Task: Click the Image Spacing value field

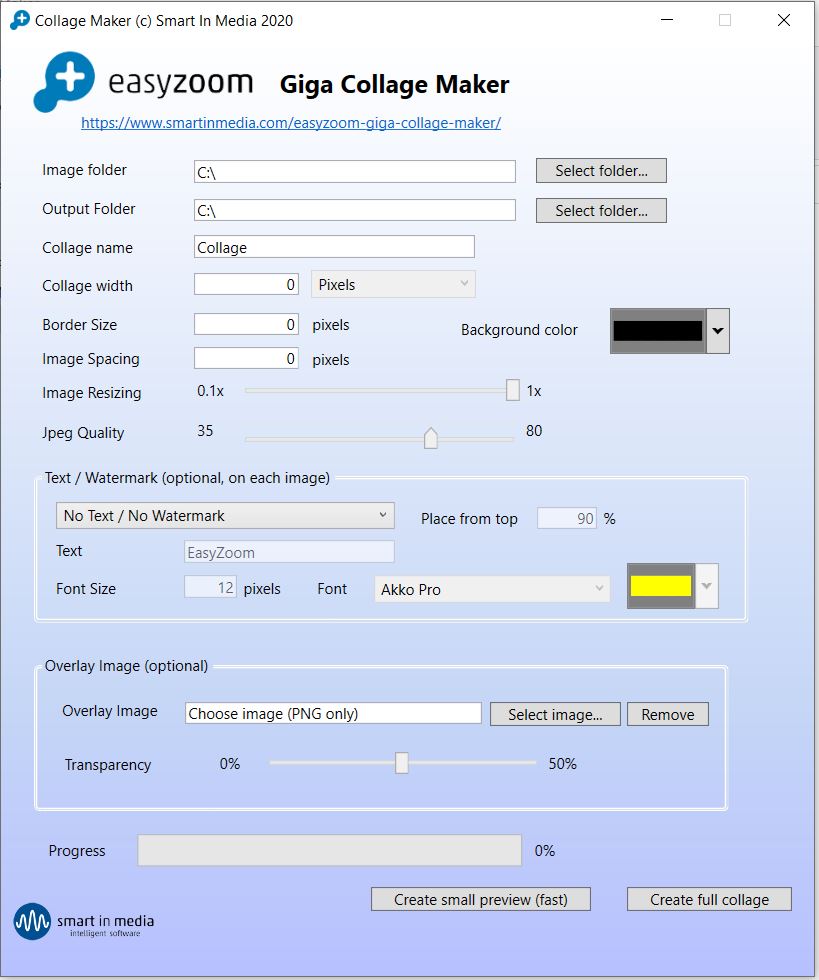Action: pyautogui.click(x=246, y=358)
